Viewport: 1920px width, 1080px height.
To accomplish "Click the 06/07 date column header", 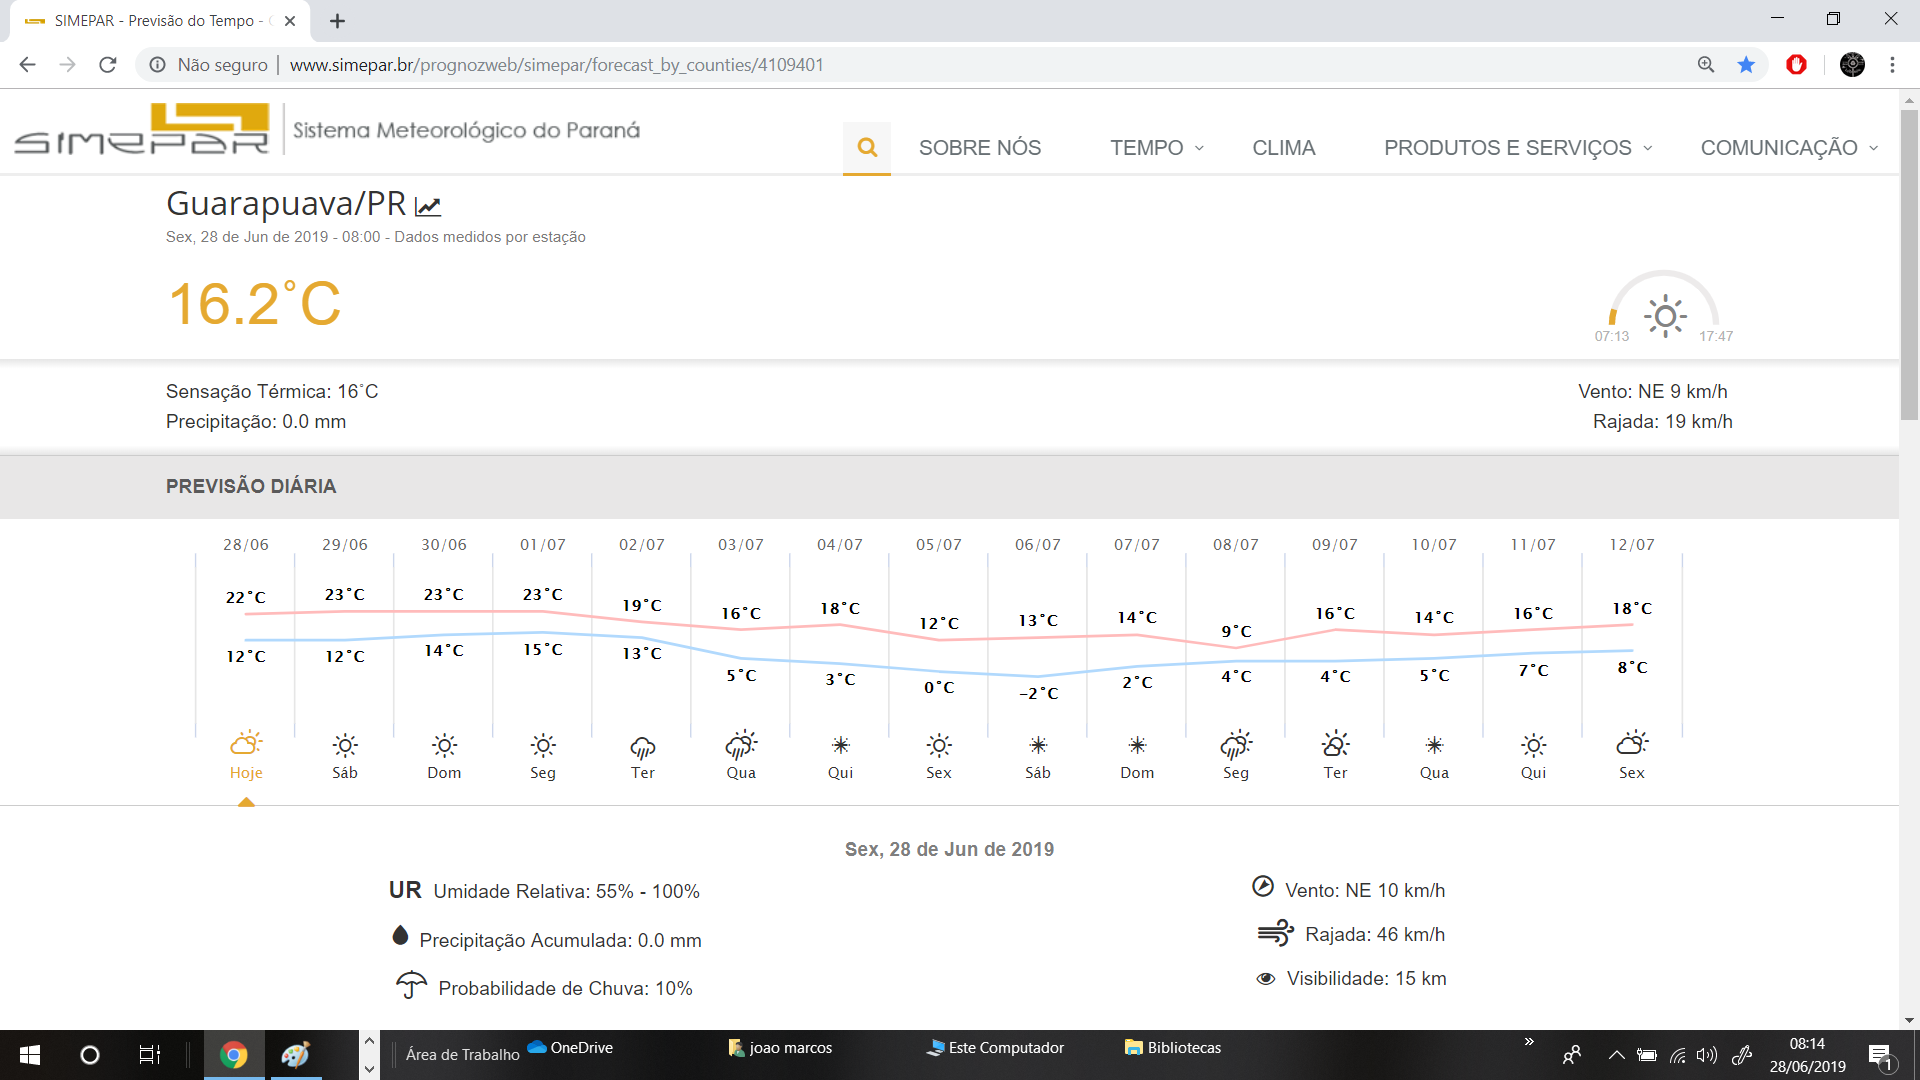I will tap(1038, 545).
